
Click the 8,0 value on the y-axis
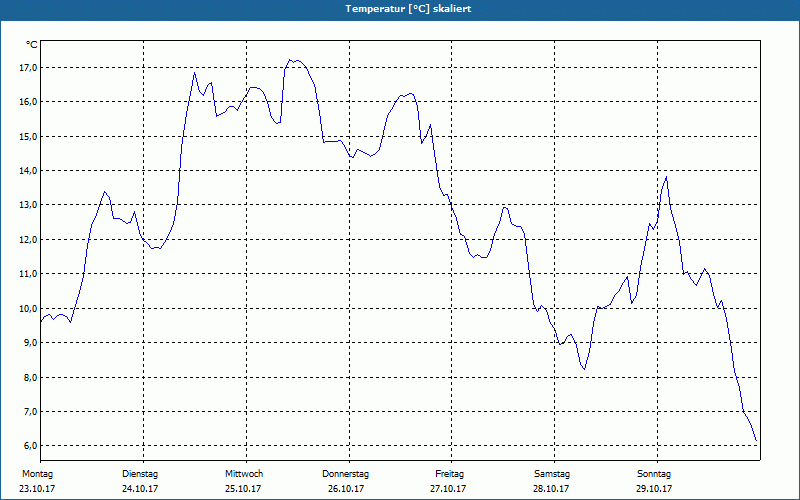coord(30,377)
